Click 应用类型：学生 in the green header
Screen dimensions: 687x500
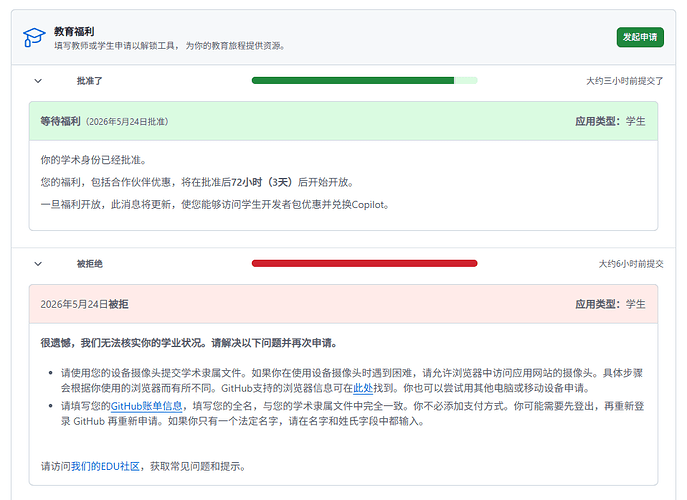(610, 121)
